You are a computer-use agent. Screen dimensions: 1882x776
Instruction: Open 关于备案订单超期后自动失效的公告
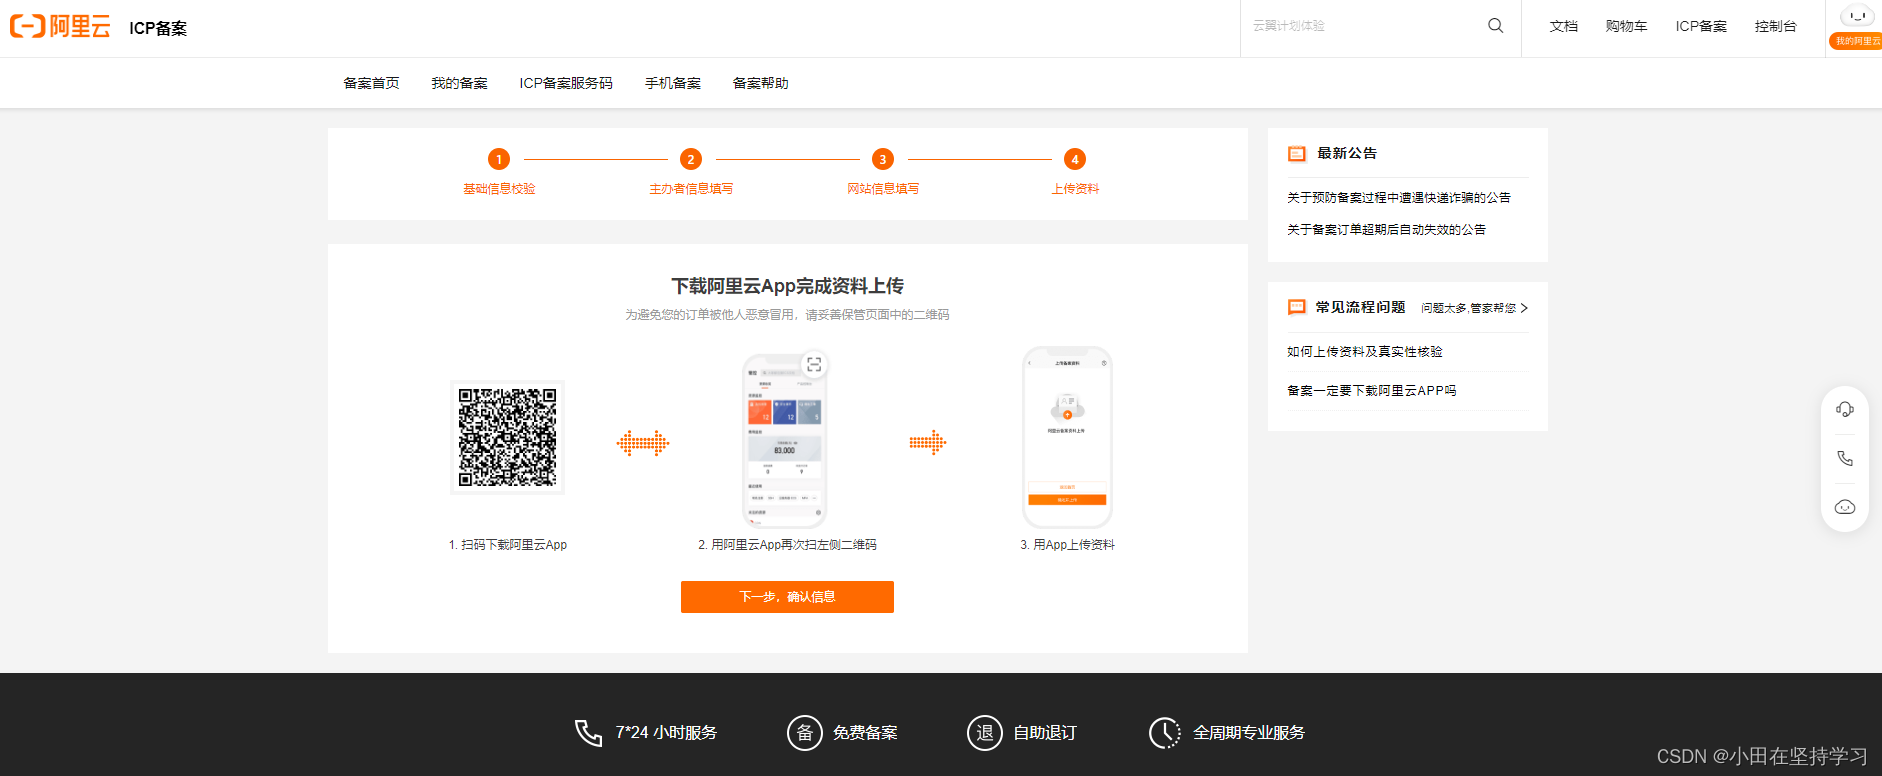pos(1386,230)
